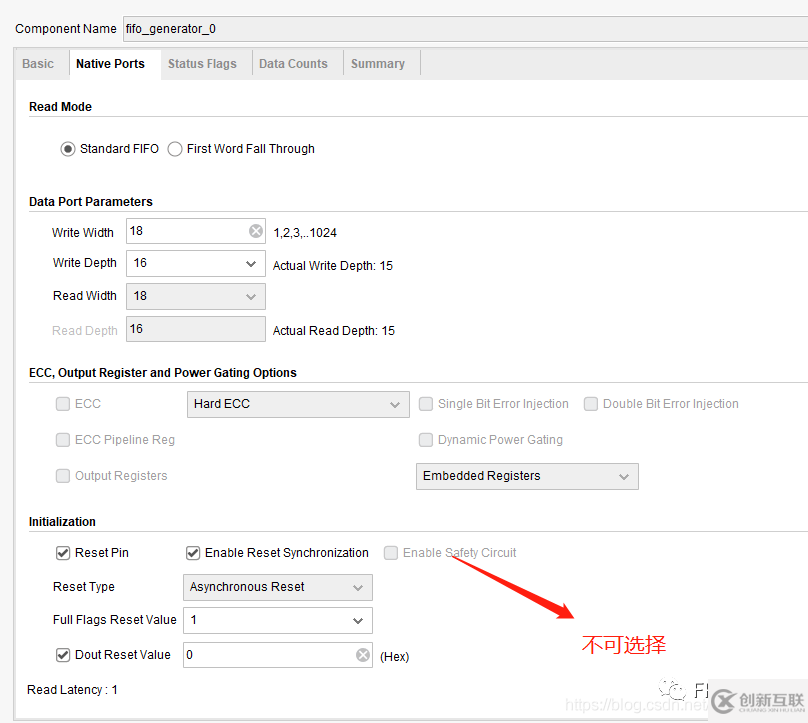Click the ECC, Output Register and Power Gating heading
Viewport: 808px width, 723px height.
163,373
